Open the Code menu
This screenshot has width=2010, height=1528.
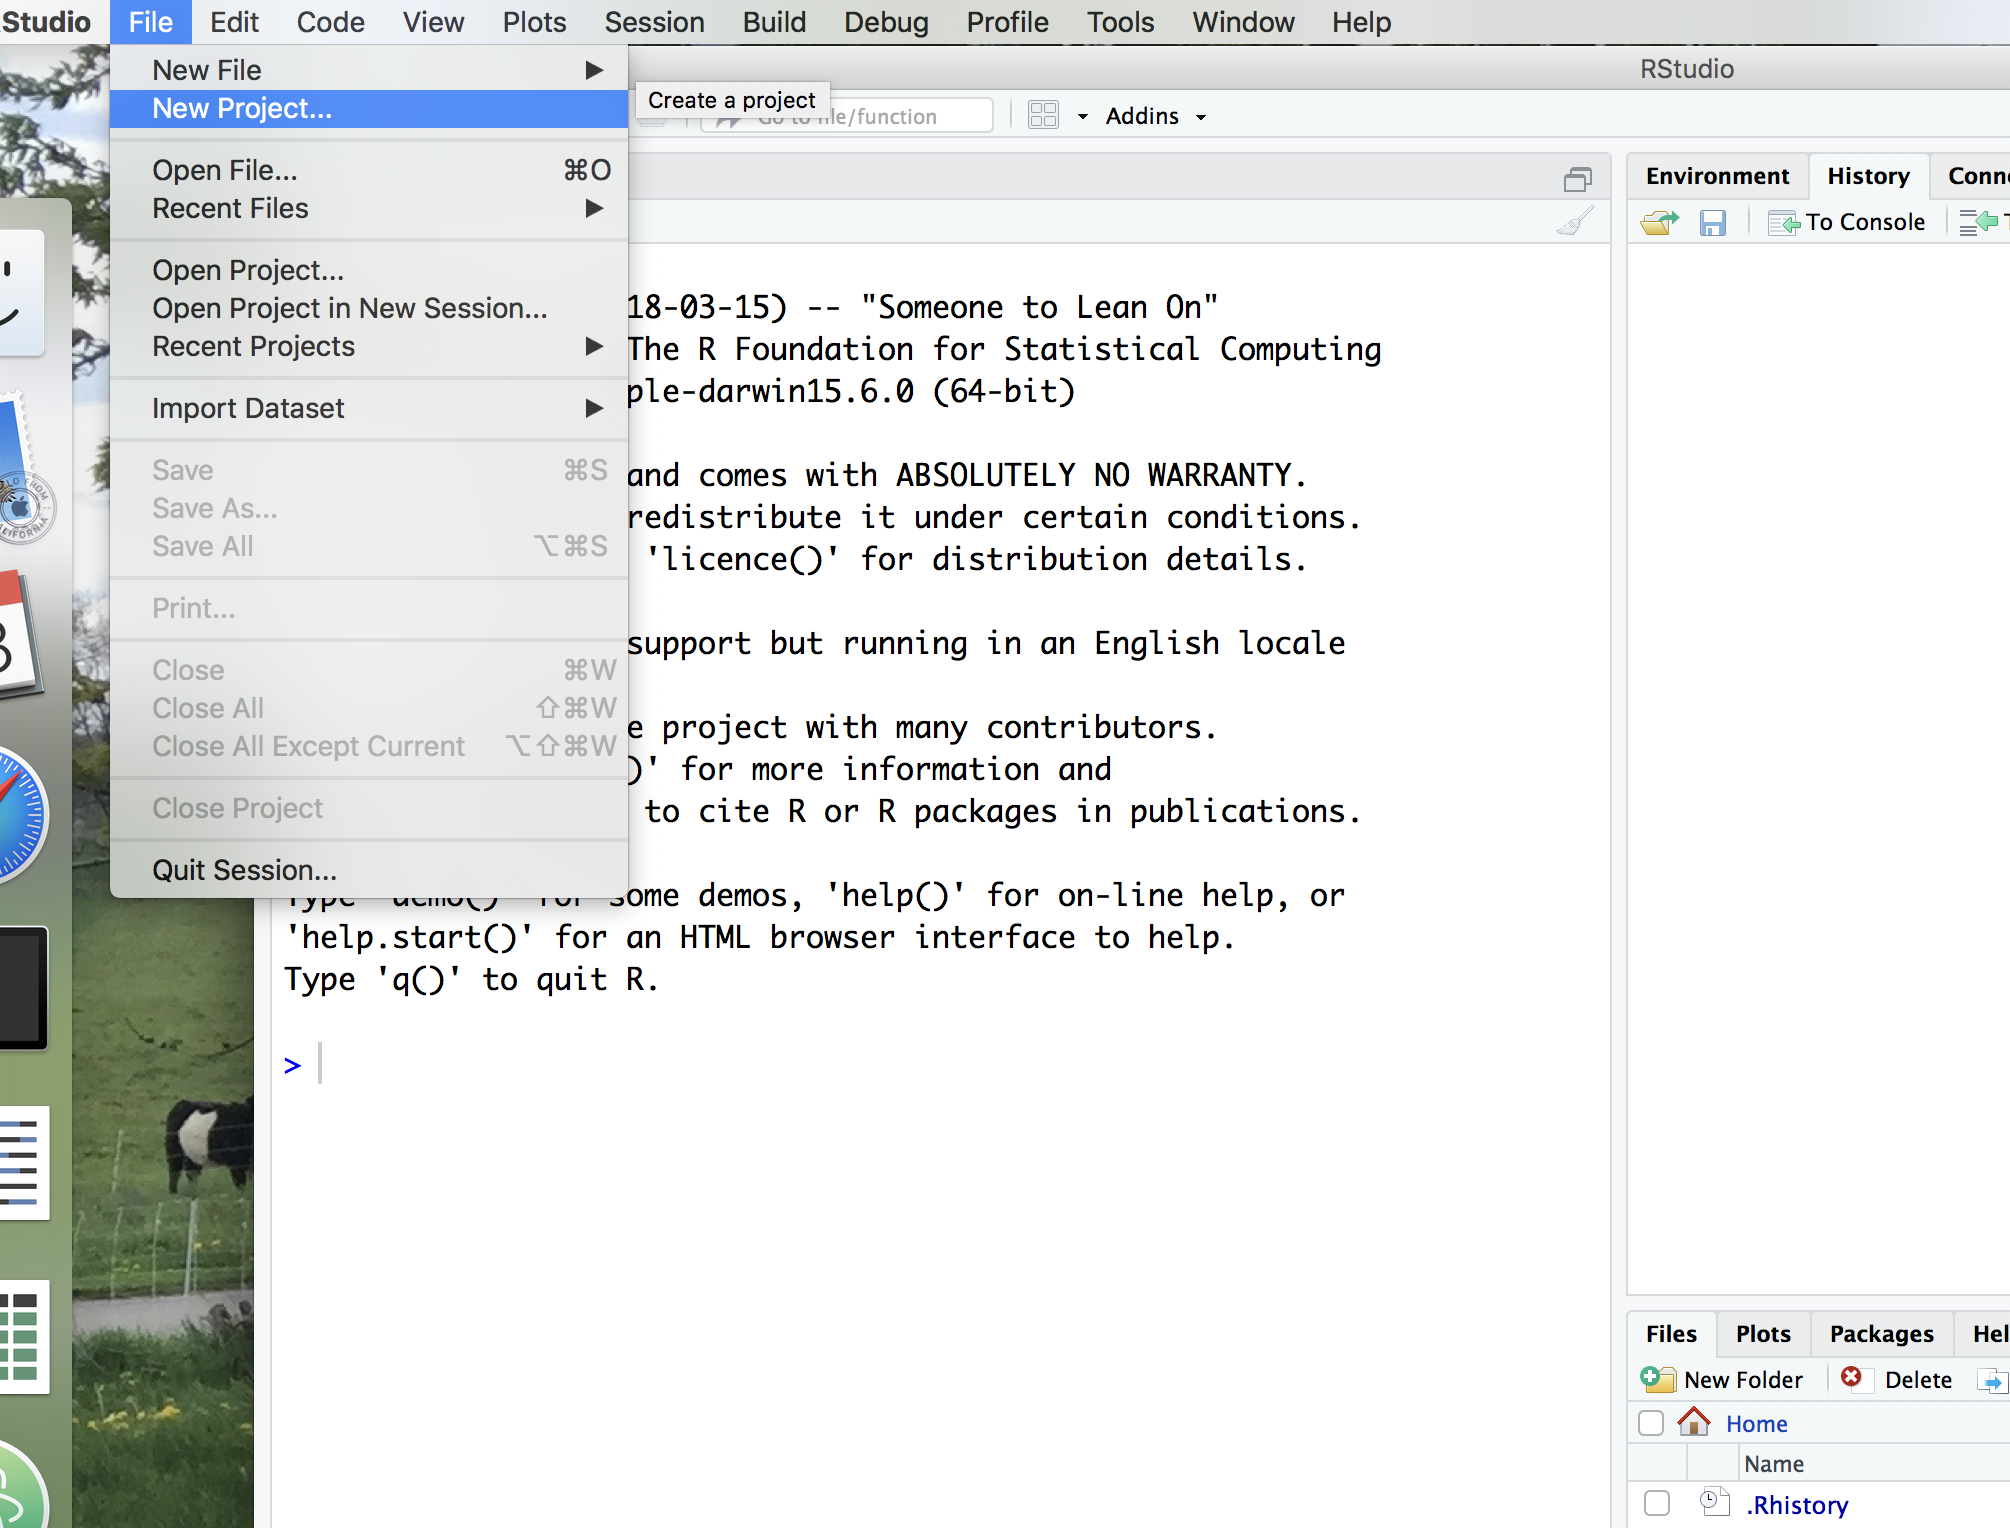coord(330,22)
